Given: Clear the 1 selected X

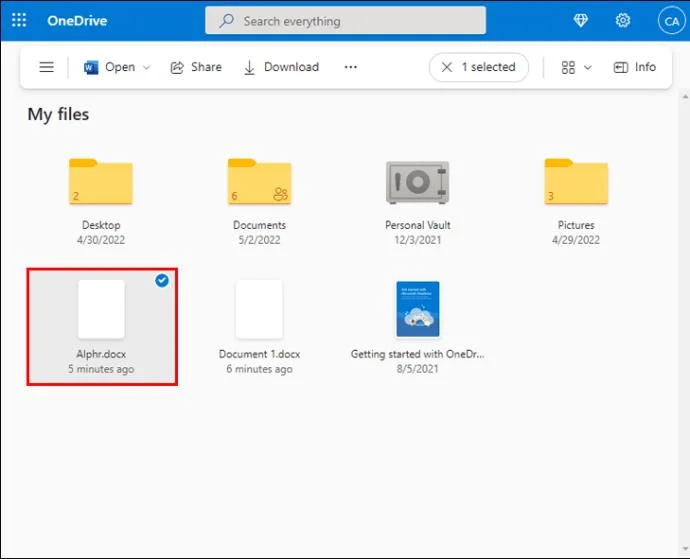Looking at the screenshot, I should tap(447, 67).
